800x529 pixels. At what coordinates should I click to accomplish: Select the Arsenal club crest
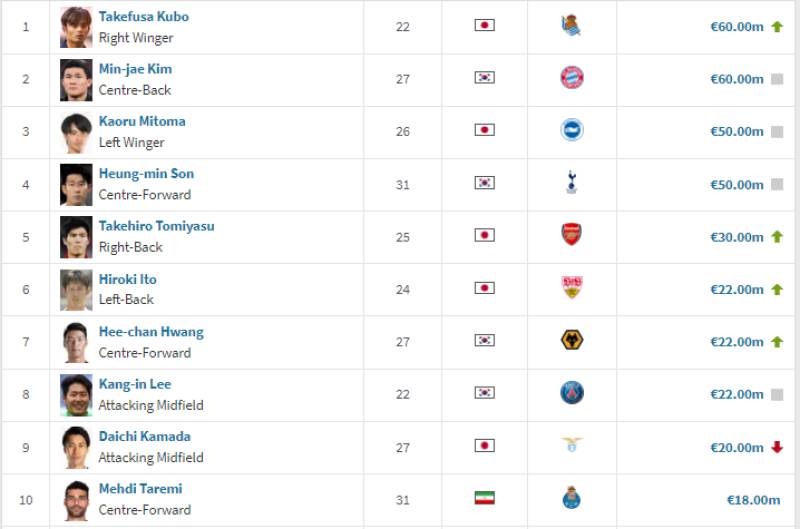click(571, 235)
